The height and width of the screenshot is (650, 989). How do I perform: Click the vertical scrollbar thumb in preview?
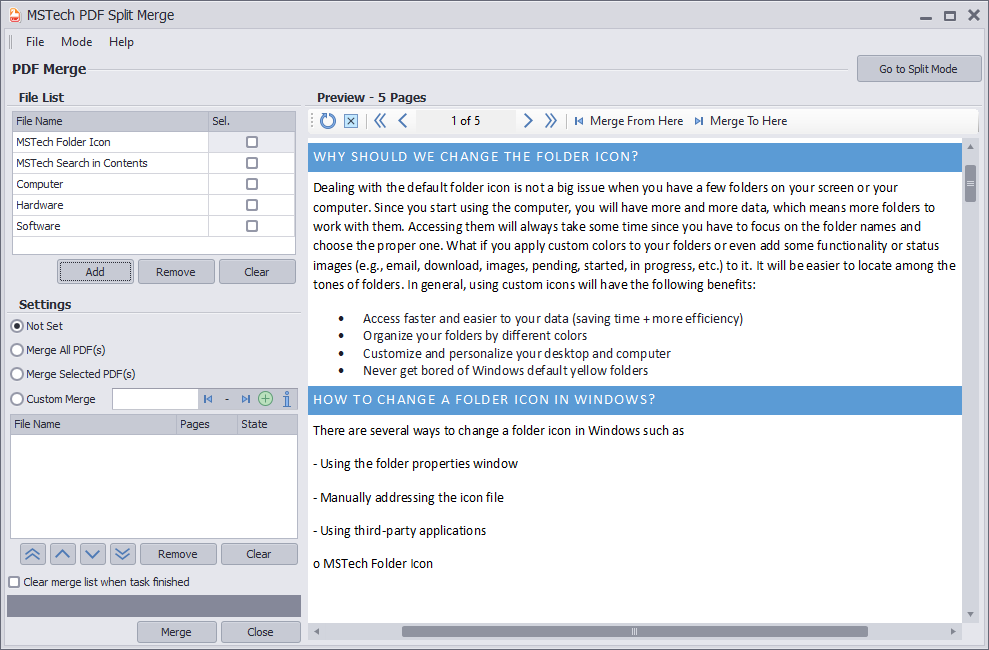970,183
